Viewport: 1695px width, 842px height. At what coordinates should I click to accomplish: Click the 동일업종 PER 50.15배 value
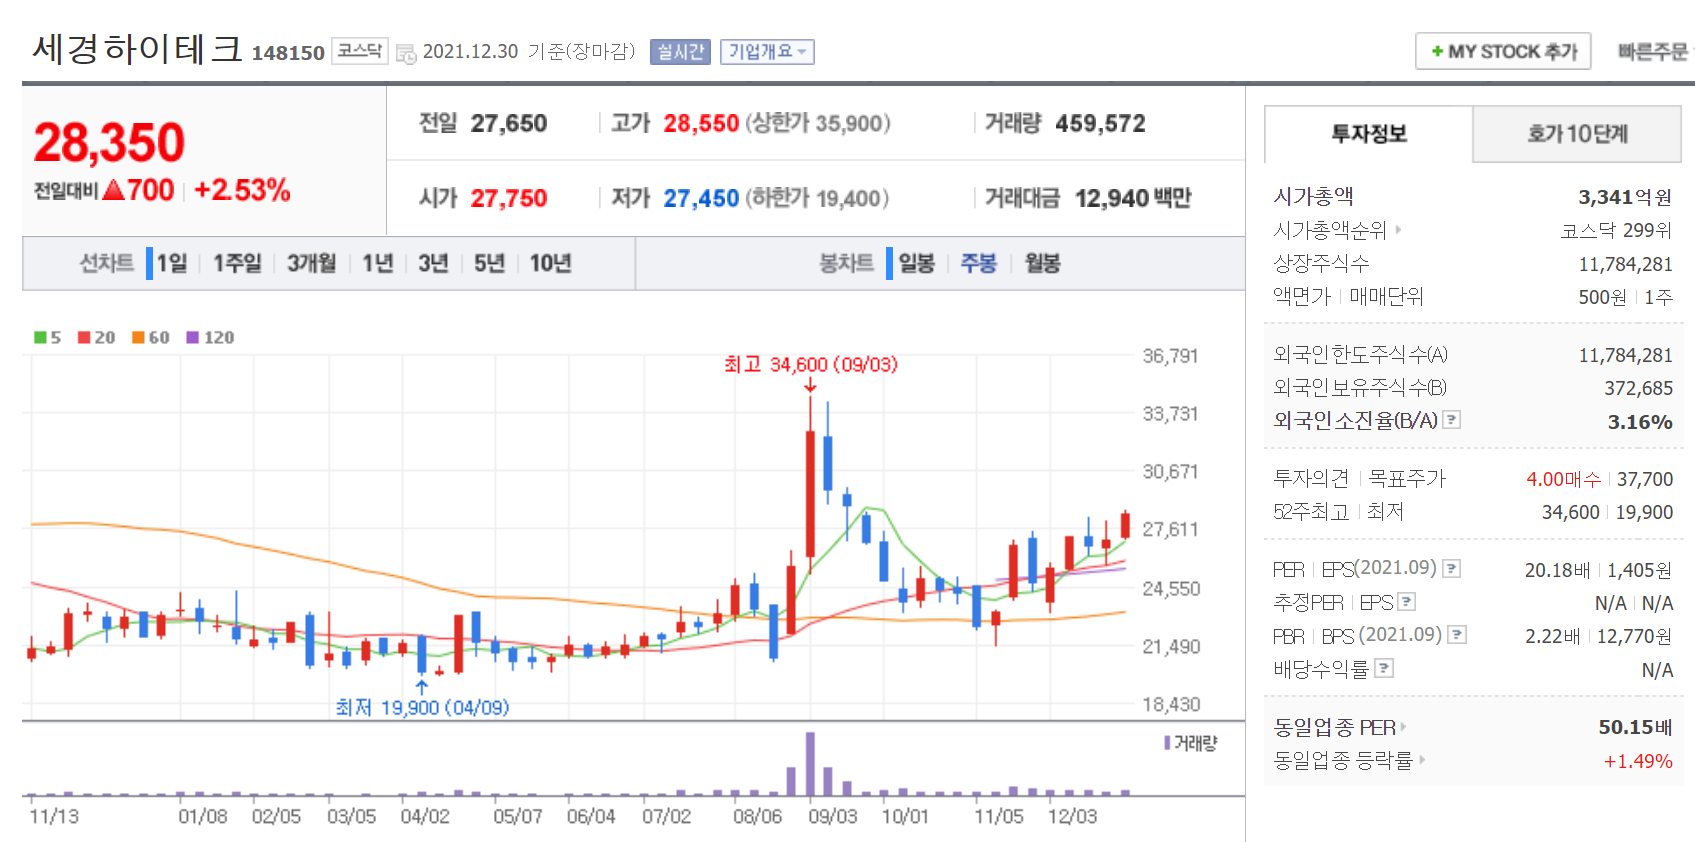(x=1635, y=727)
